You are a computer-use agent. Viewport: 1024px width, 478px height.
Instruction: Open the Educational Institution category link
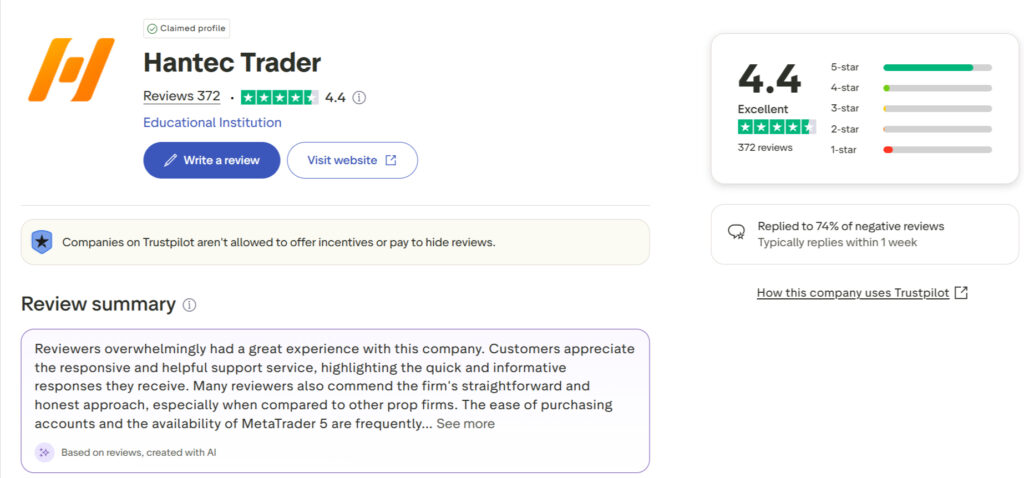(x=212, y=123)
